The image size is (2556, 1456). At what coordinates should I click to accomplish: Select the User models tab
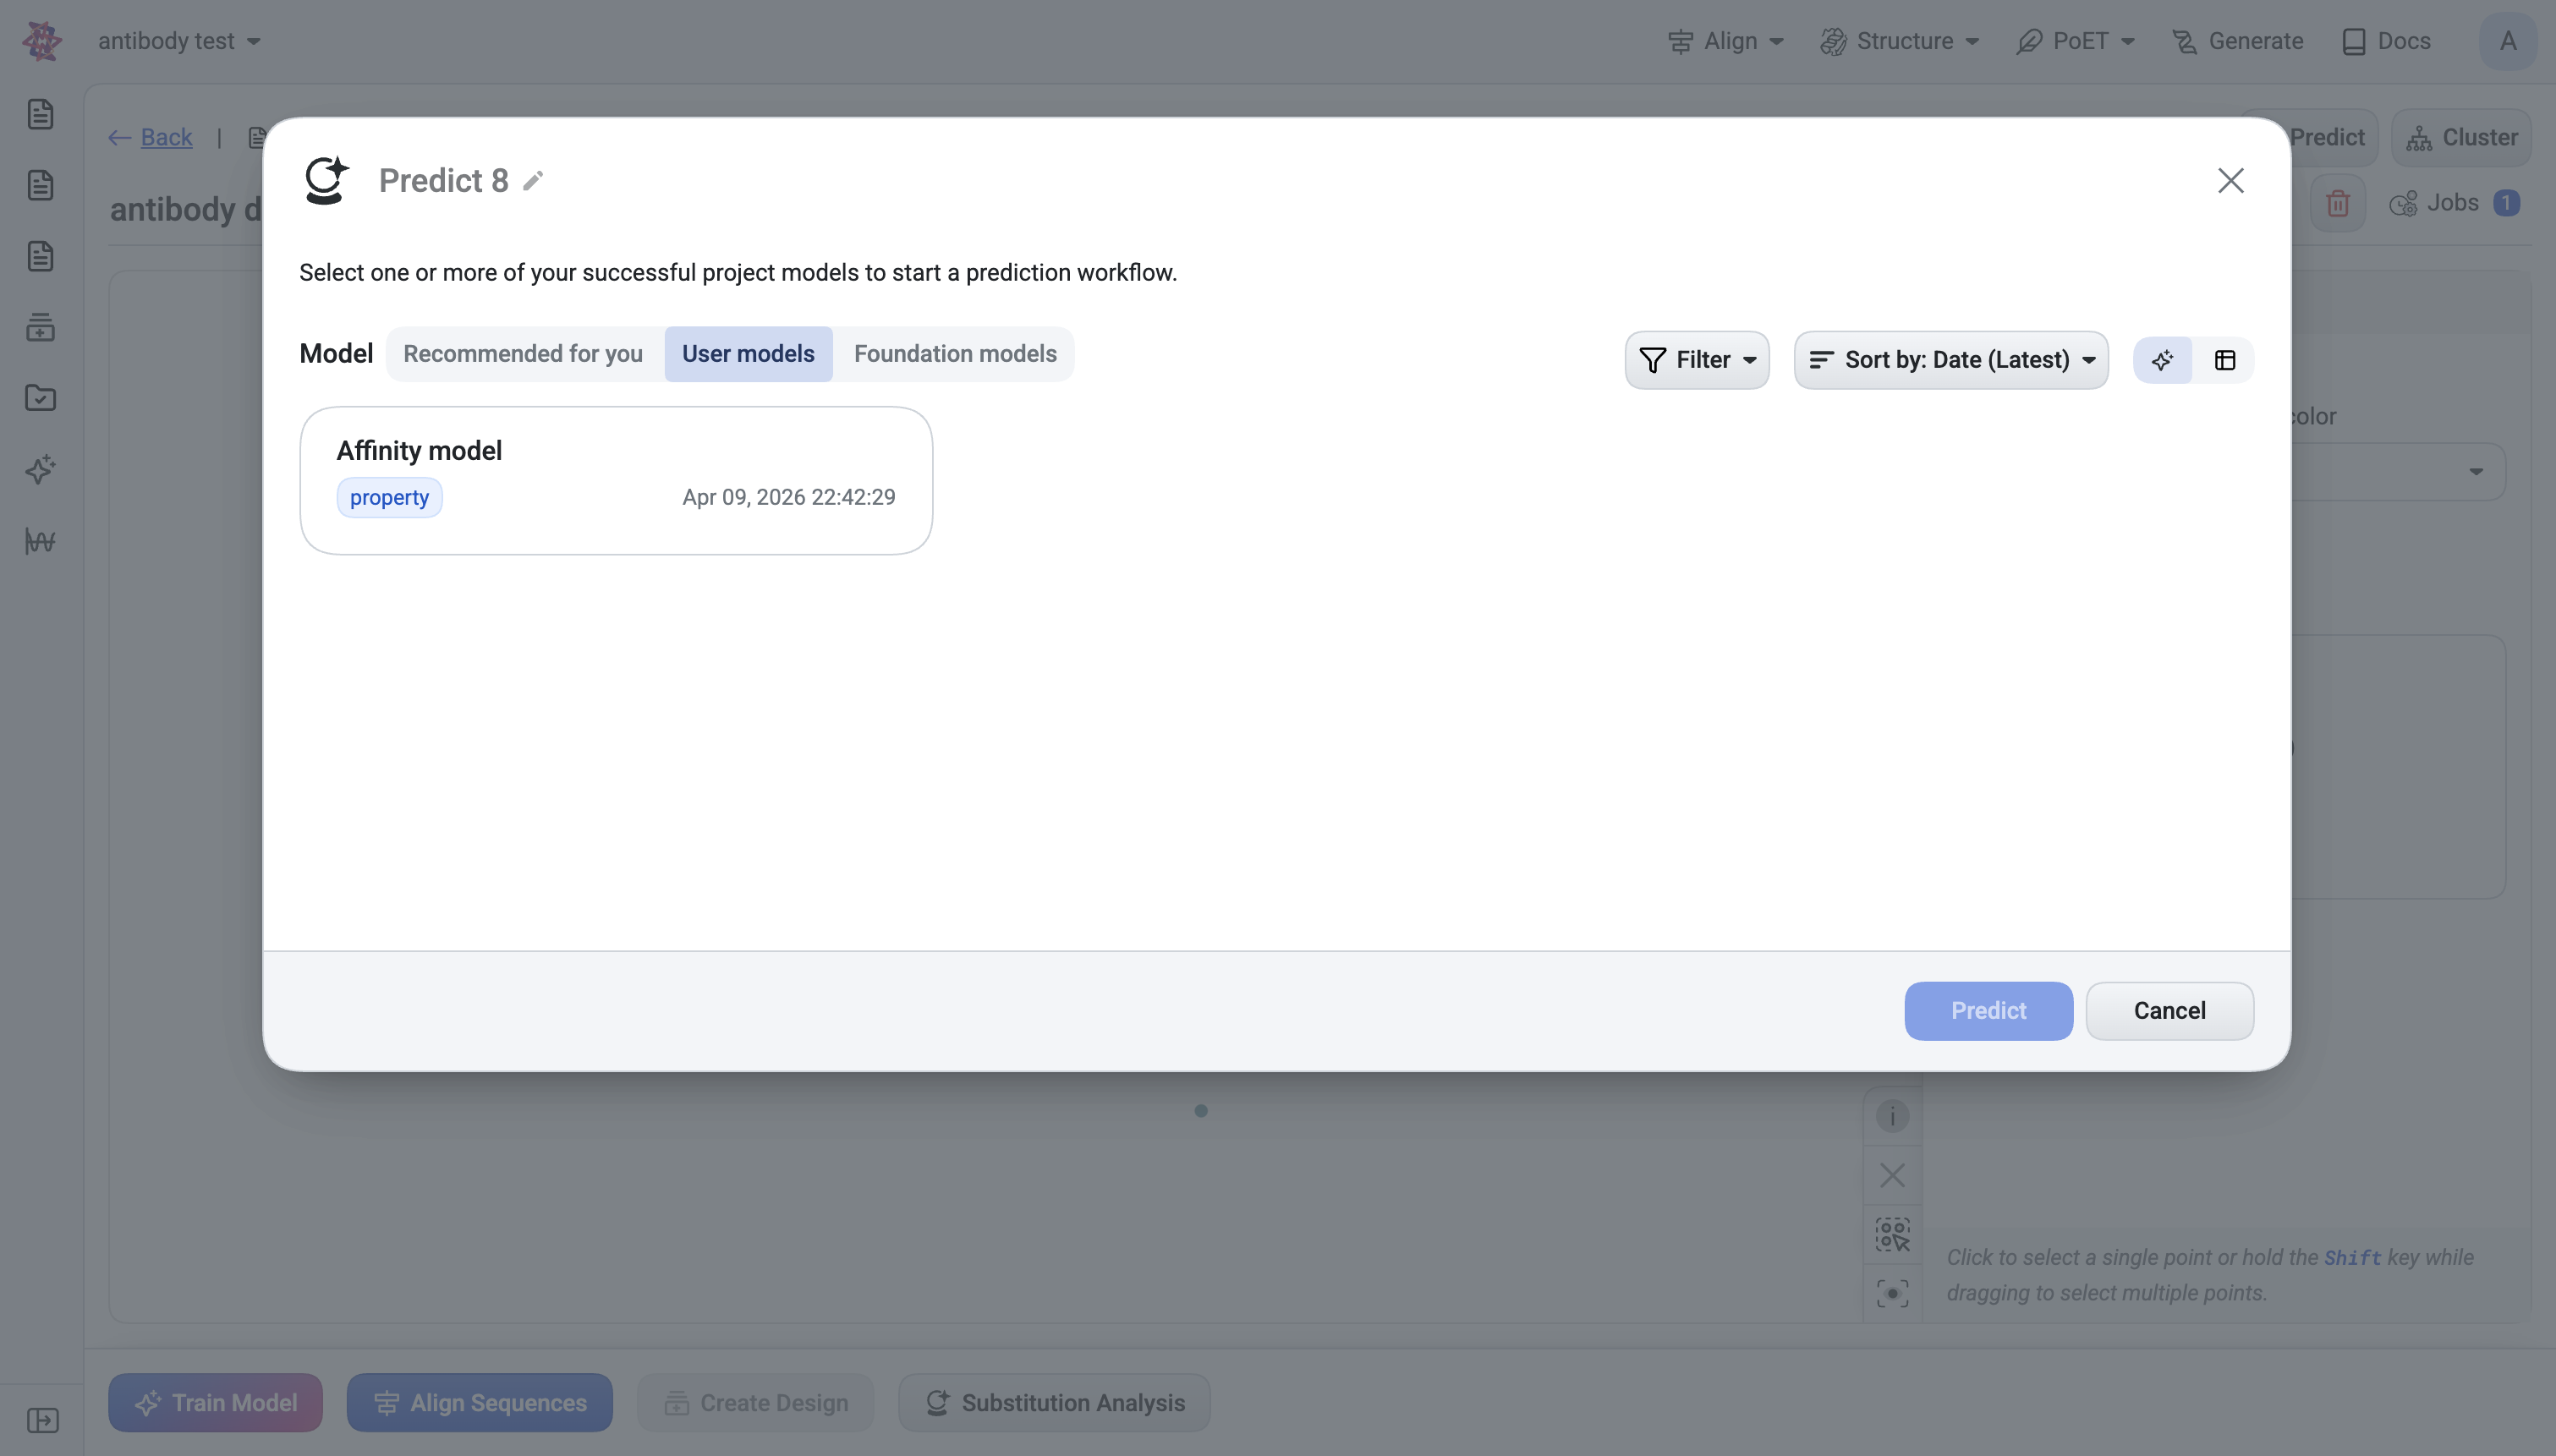[x=748, y=354]
